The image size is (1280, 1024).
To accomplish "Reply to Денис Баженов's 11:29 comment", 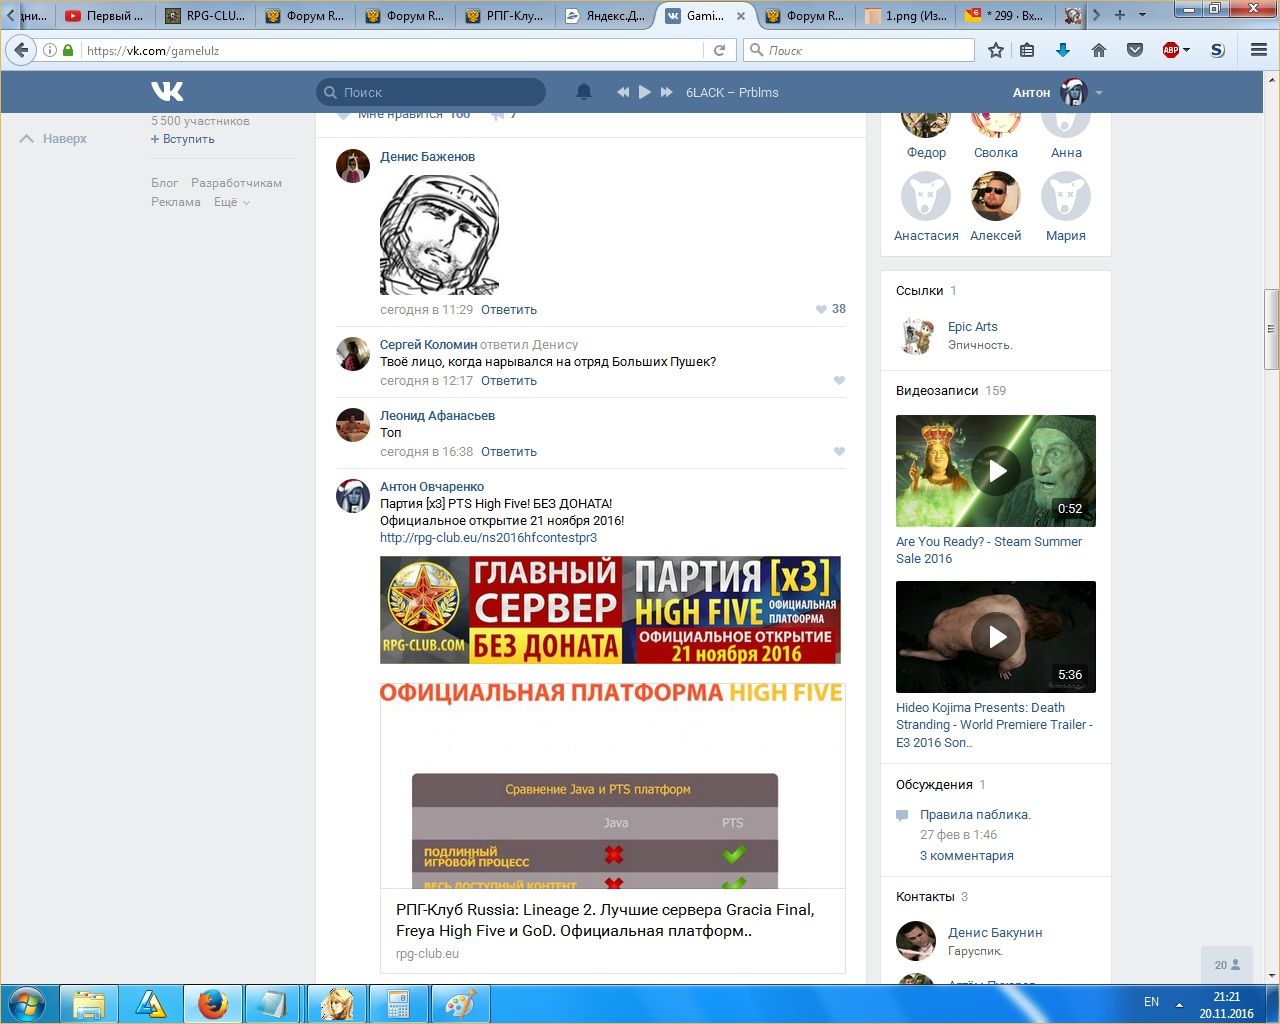I will [509, 310].
